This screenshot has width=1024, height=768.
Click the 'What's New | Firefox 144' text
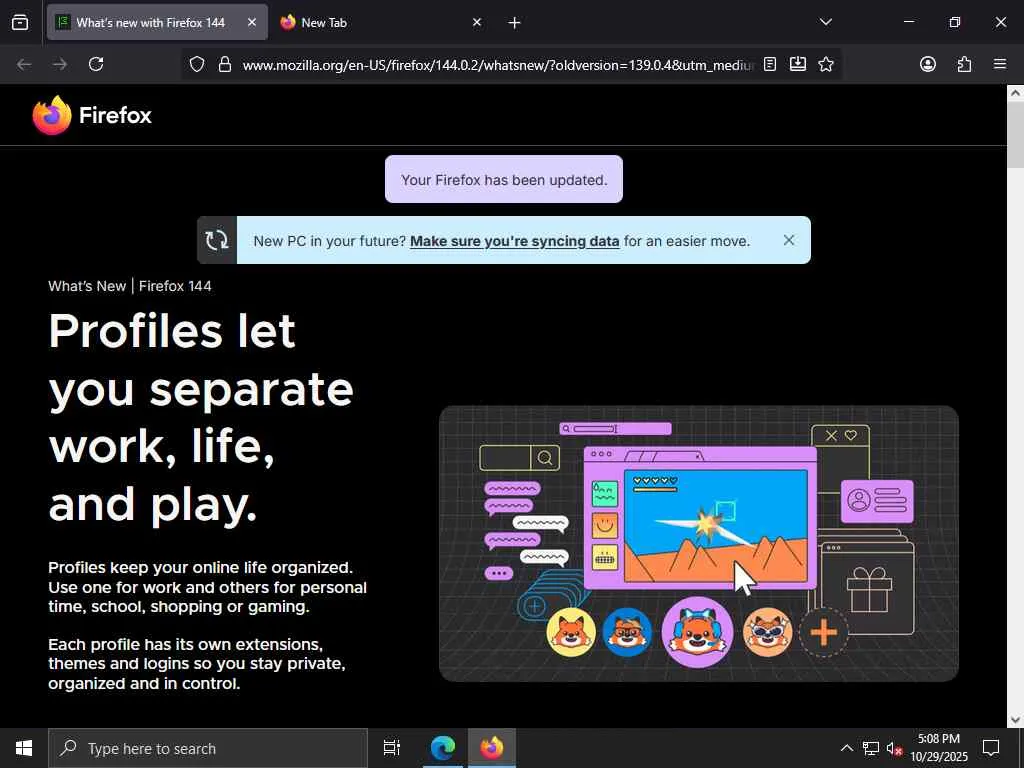coord(130,286)
